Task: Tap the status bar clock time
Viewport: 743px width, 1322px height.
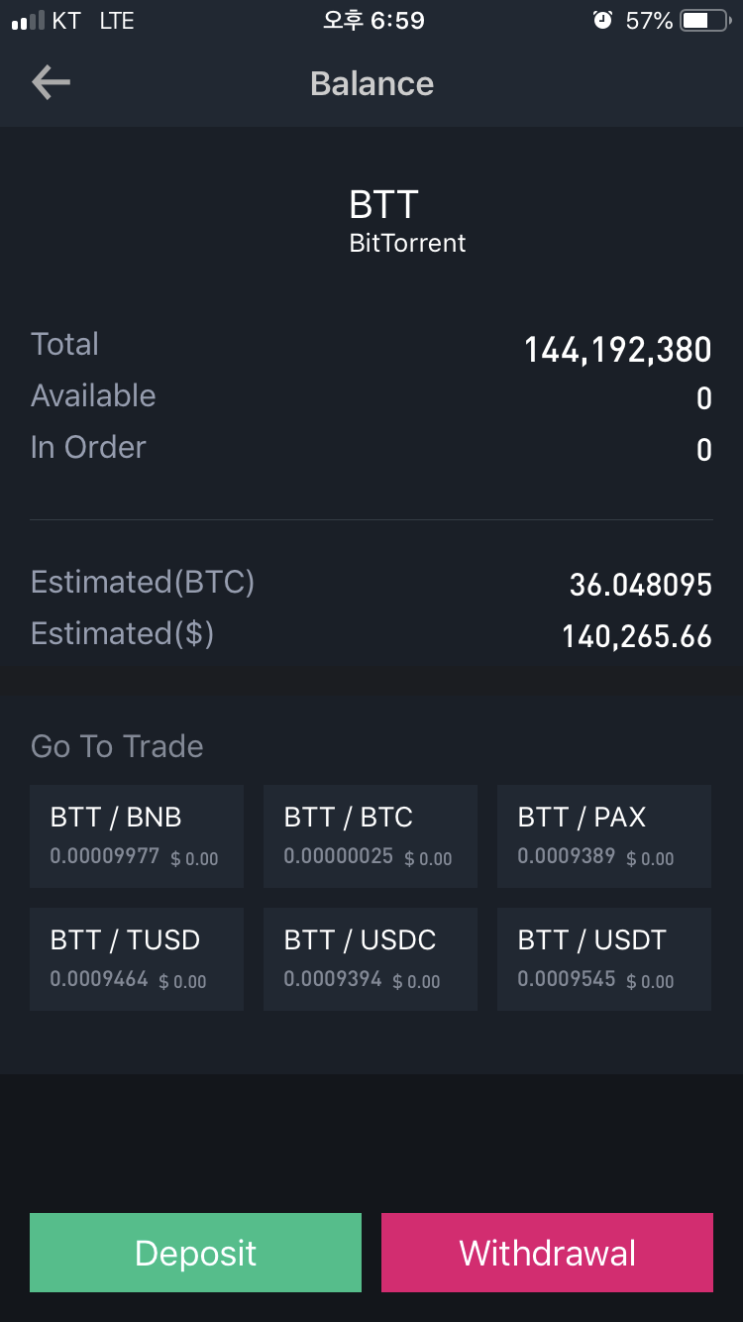Action: click(x=373, y=21)
